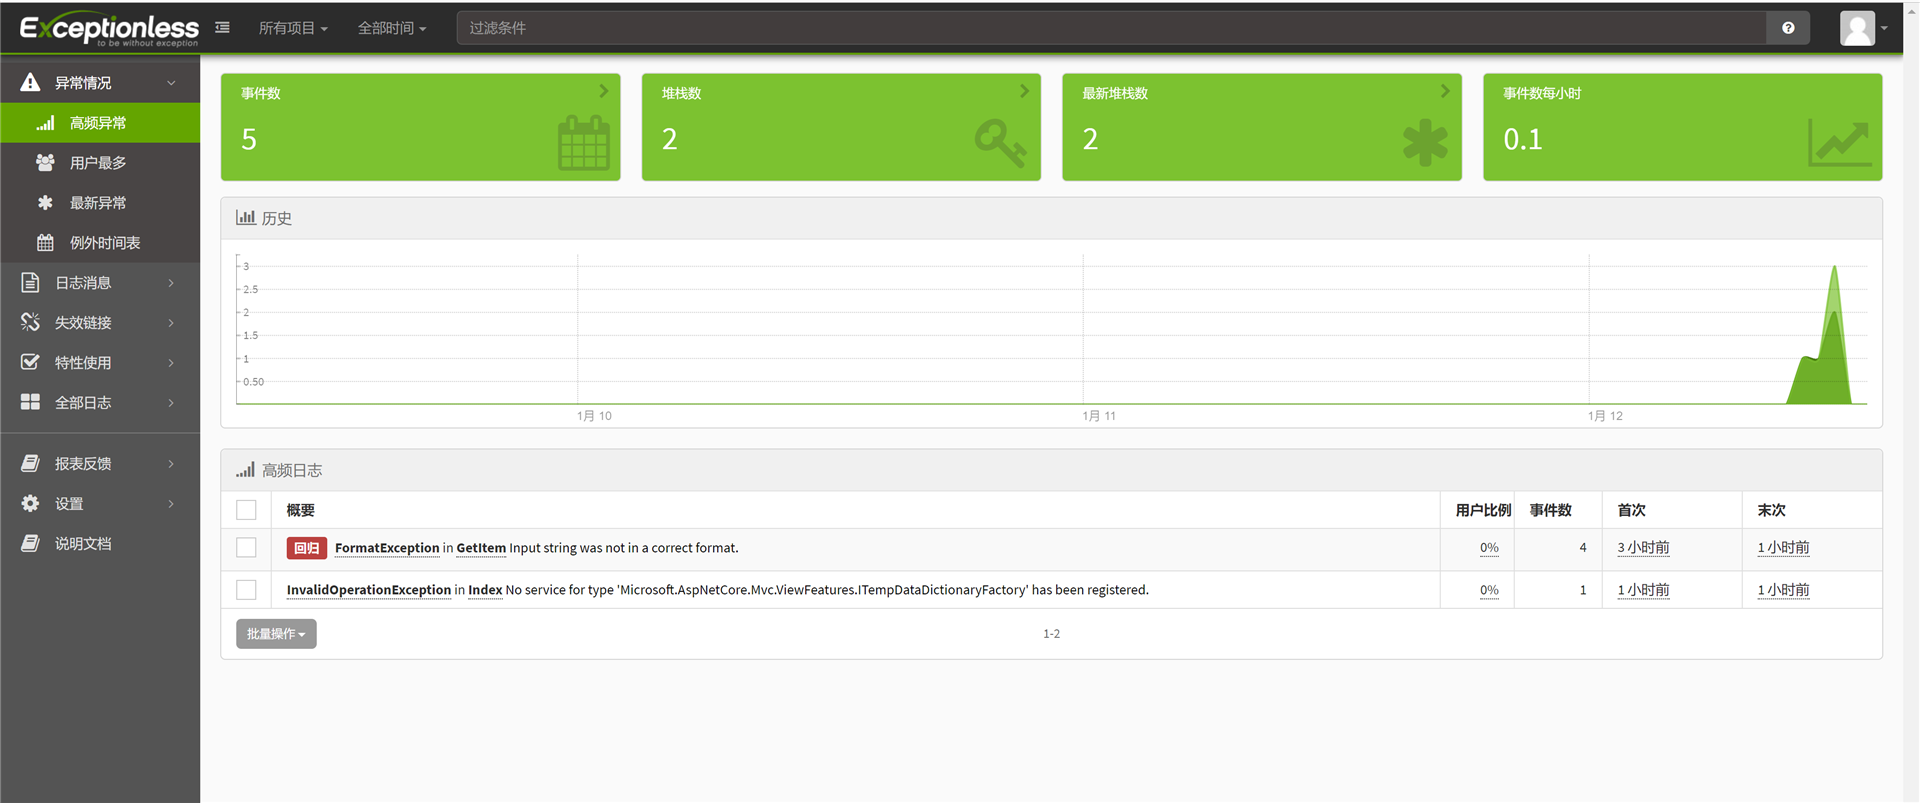This screenshot has height=803, width=1920.
Task: Open the InvalidOperationException stack link
Action: (717, 590)
